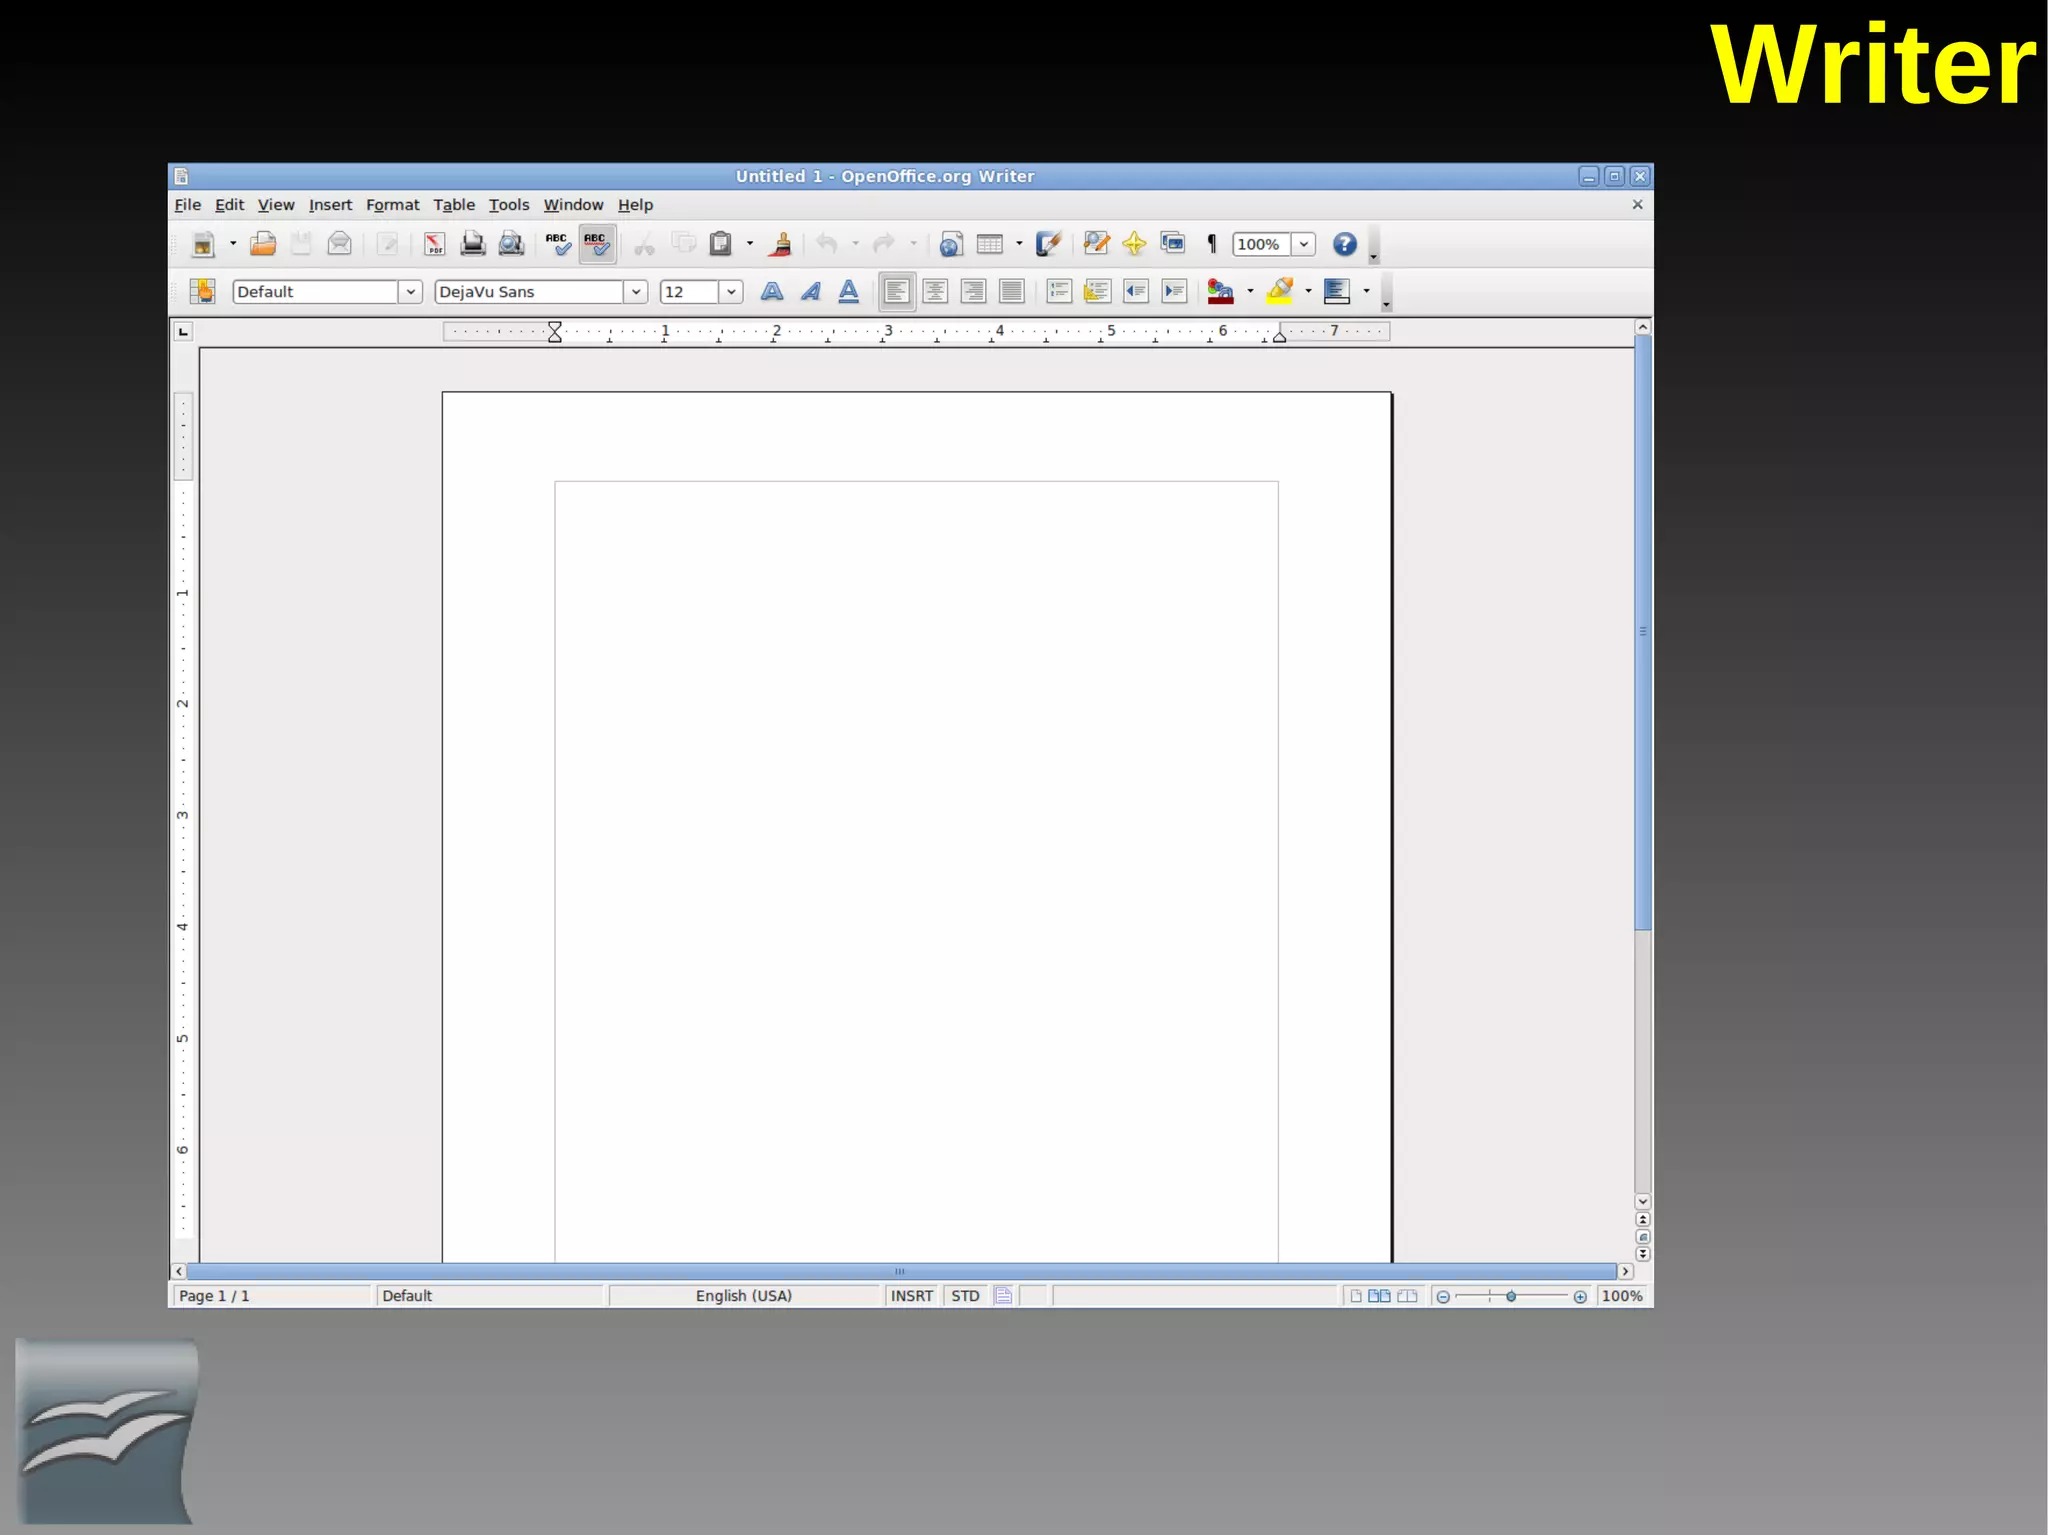Open the Navigator star icon
The height and width of the screenshot is (1535, 2048).
click(1134, 244)
